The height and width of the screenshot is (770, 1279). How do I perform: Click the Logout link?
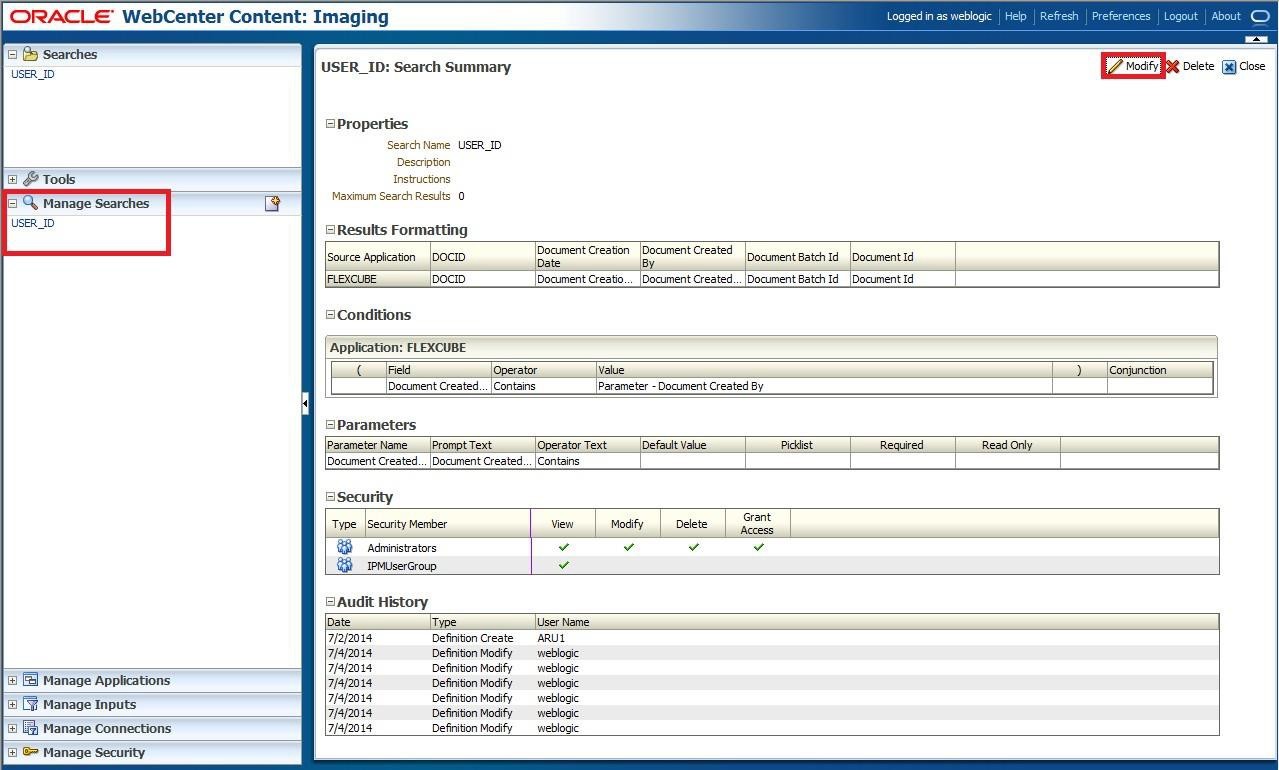(1180, 16)
